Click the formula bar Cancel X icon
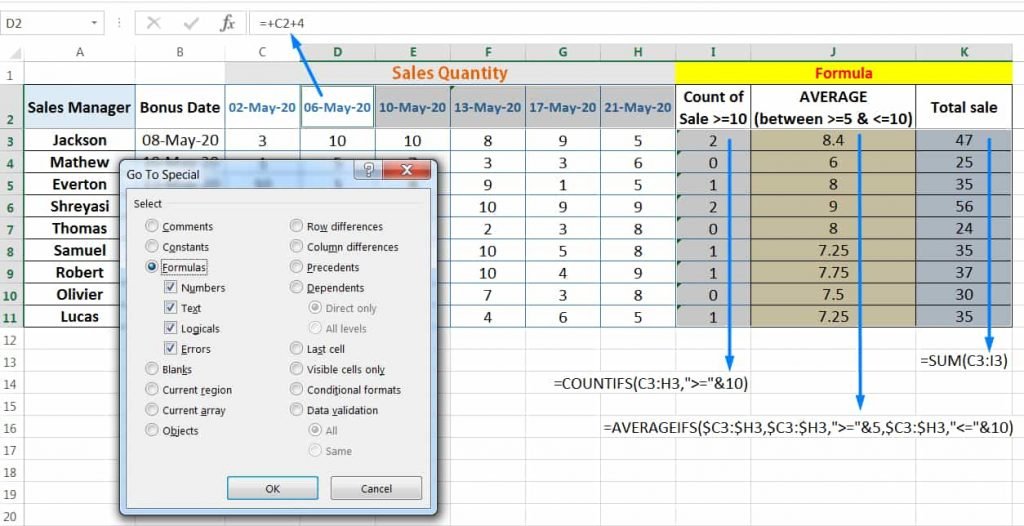The height and width of the screenshot is (526, 1024). pos(153,22)
